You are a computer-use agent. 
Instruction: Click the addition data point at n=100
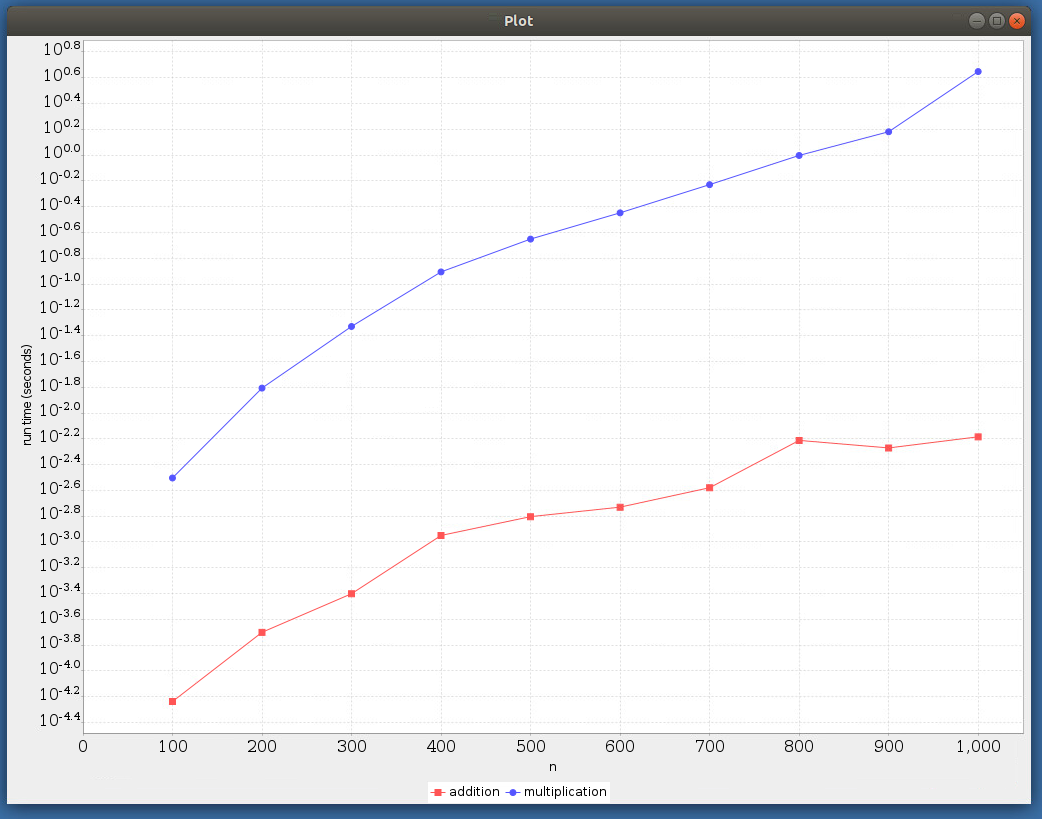173,702
